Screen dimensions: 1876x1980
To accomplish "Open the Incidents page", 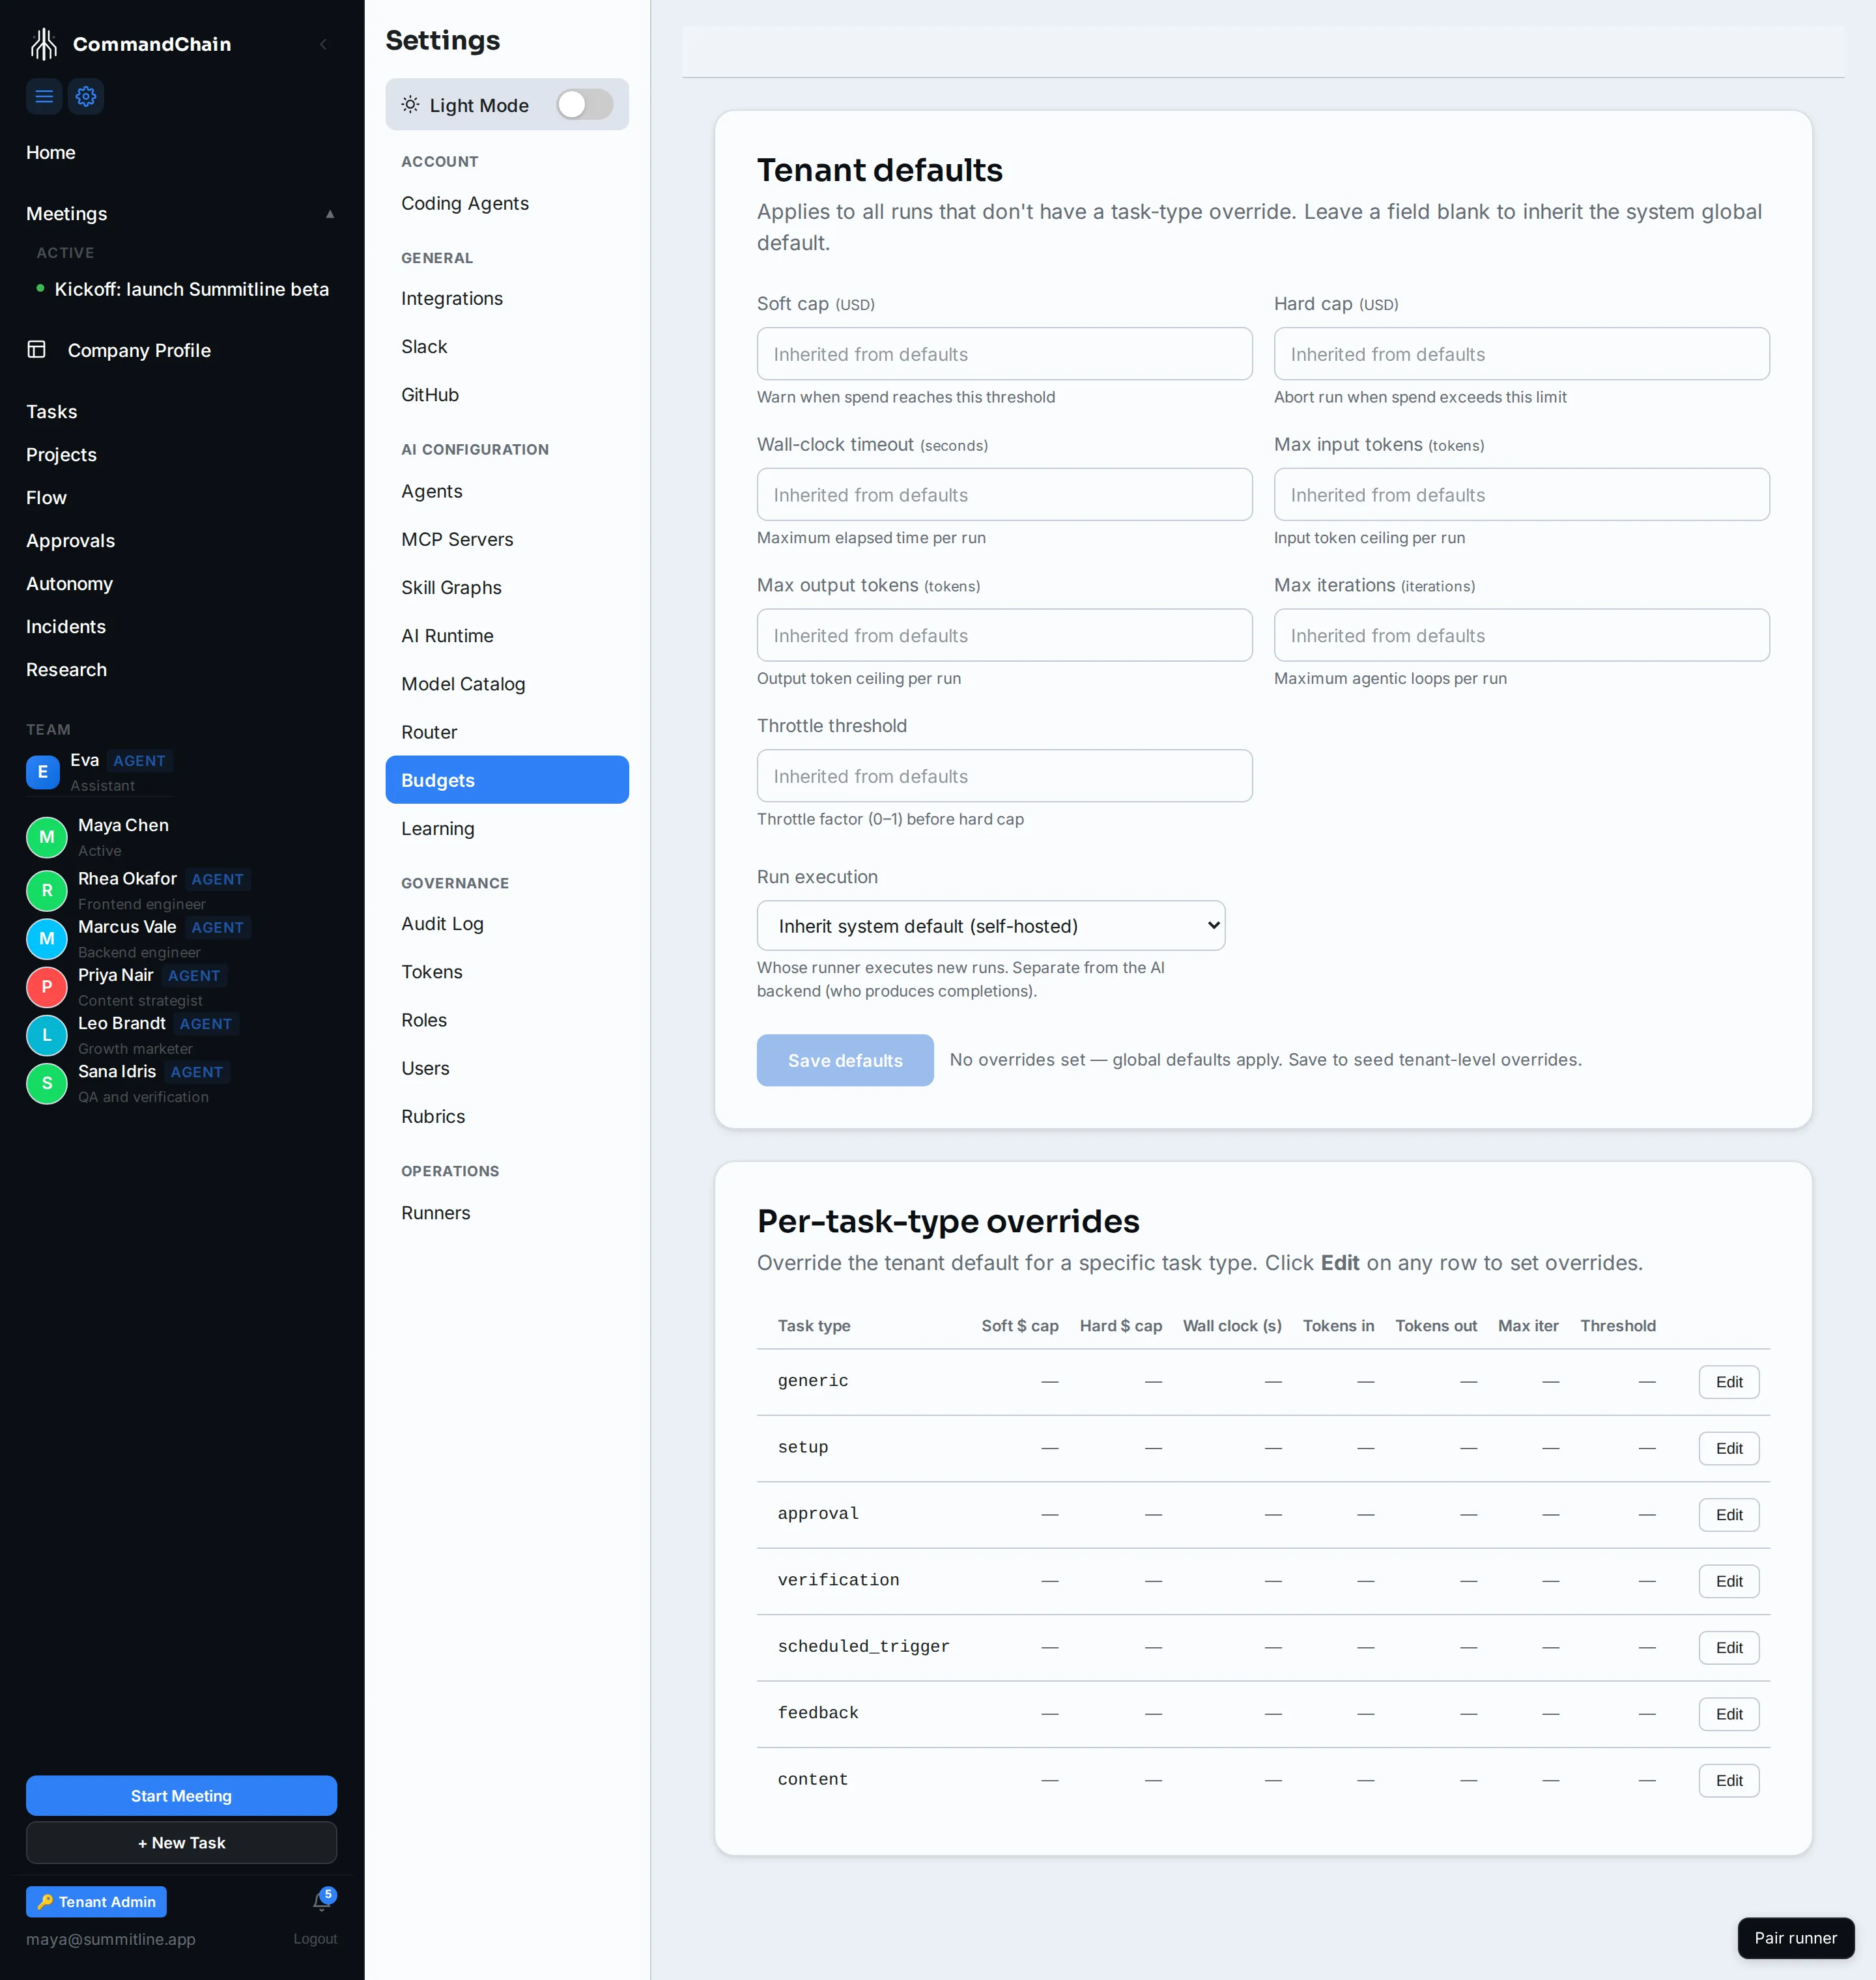I will coord(66,627).
